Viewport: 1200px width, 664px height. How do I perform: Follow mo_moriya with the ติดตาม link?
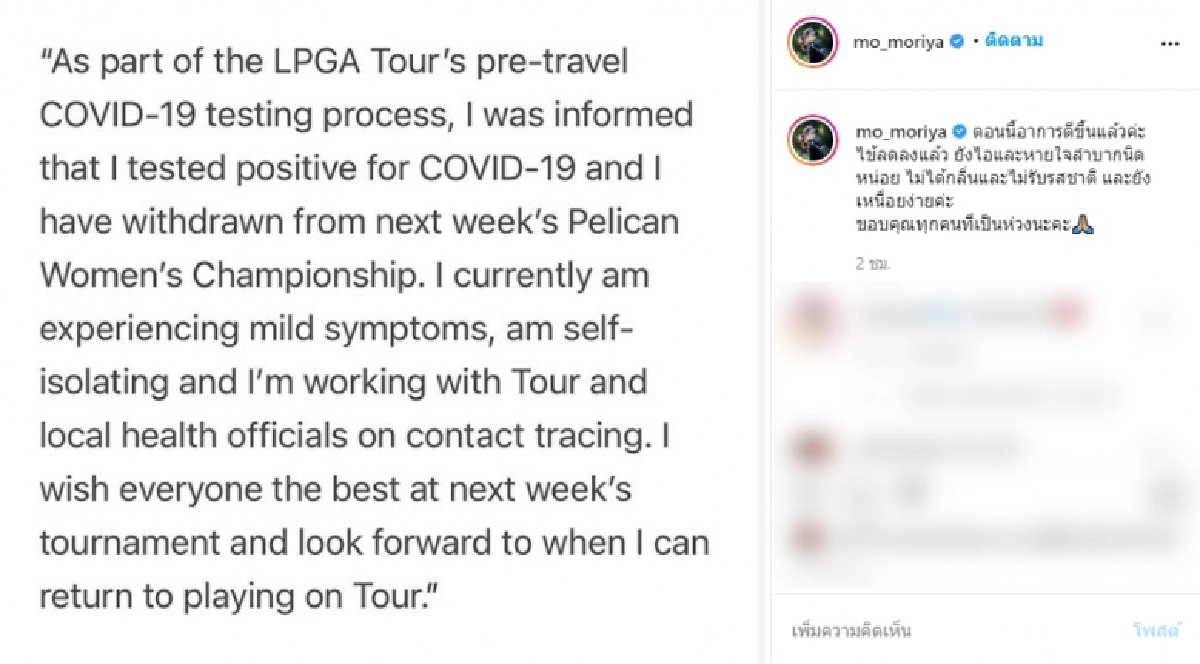click(1014, 41)
